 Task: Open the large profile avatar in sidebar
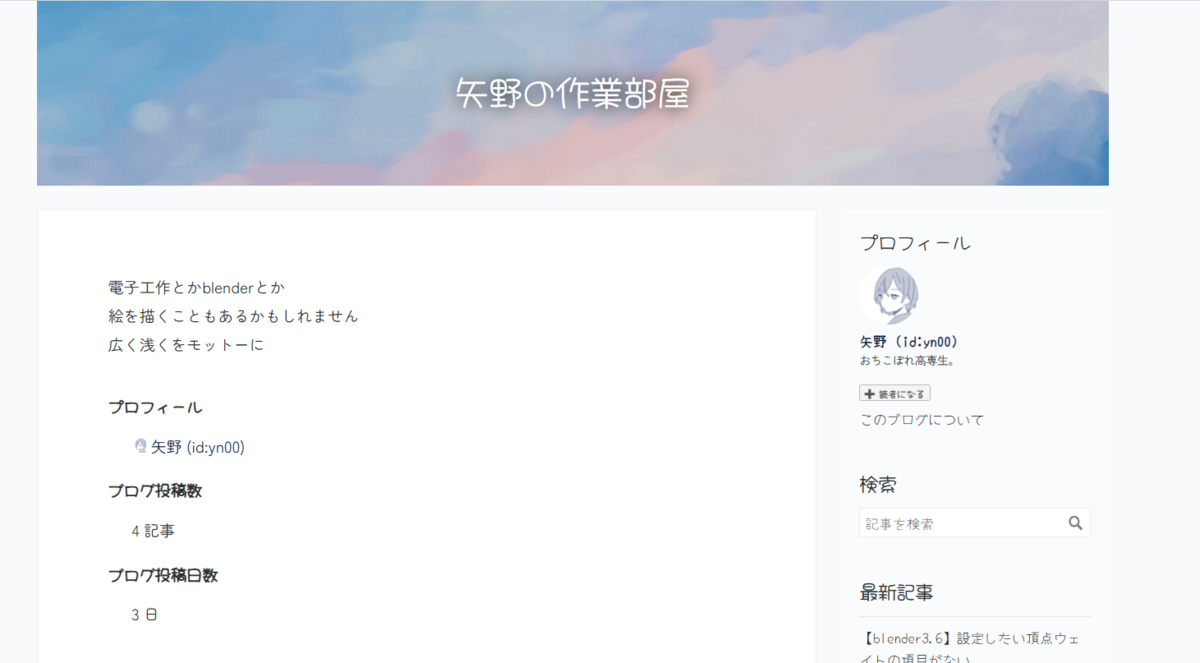[x=890, y=296]
